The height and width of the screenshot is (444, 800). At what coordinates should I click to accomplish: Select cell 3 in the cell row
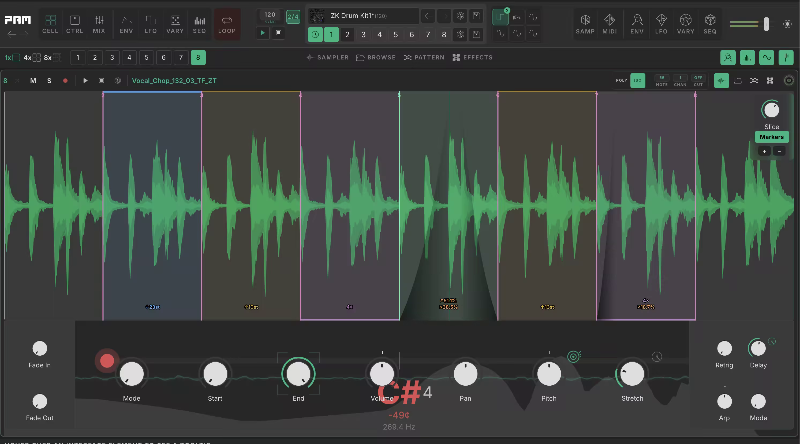tap(112, 58)
